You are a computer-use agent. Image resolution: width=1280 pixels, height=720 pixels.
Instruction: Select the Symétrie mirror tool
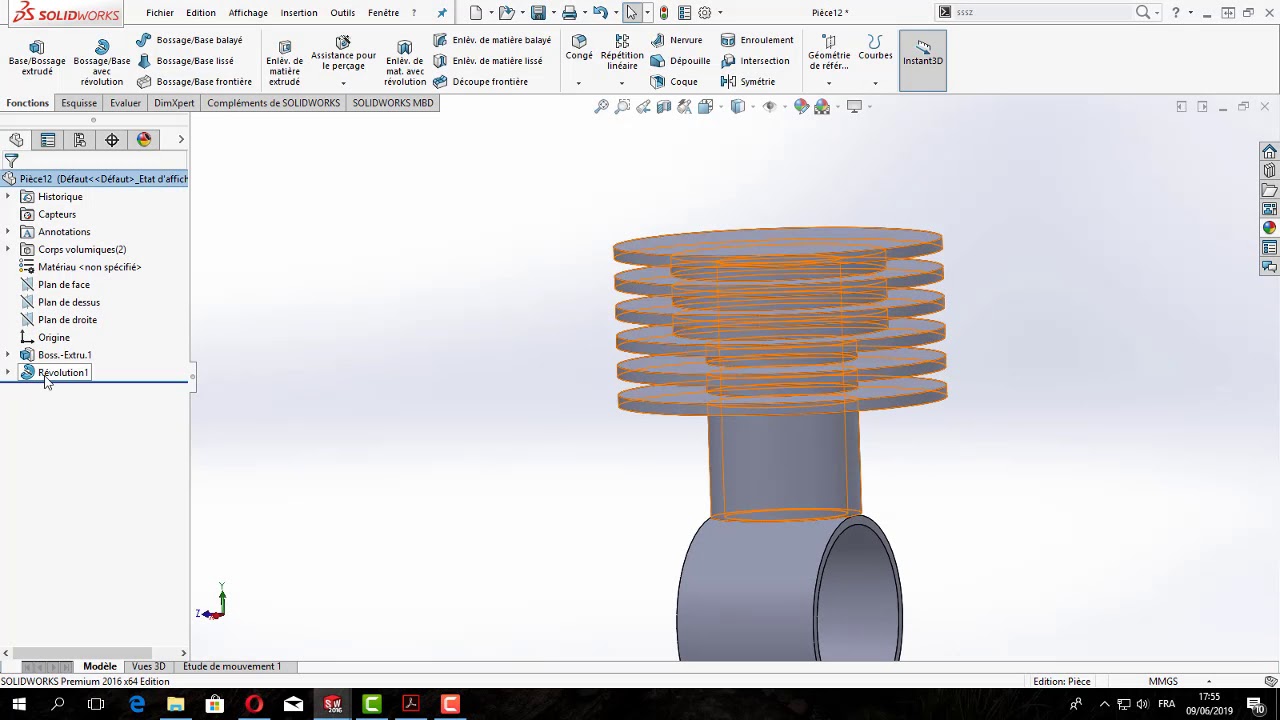[x=748, y=82]
